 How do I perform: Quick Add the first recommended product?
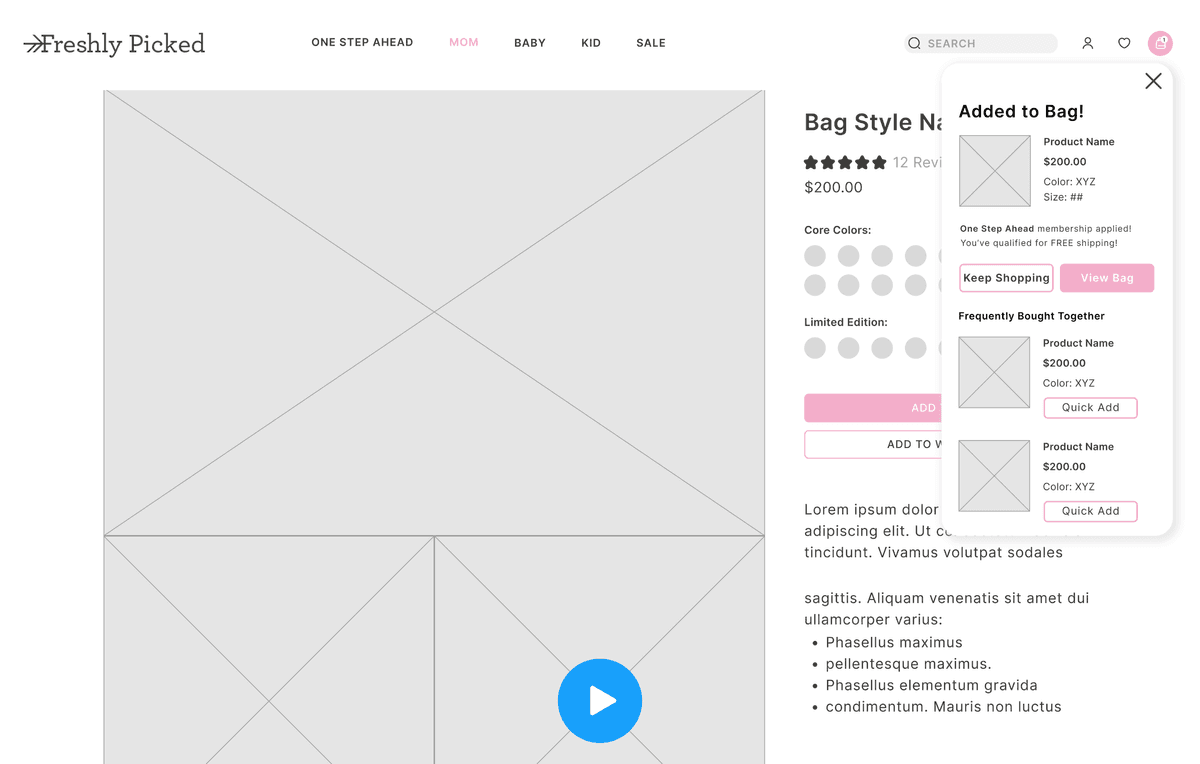click(x=1090, y=407)
